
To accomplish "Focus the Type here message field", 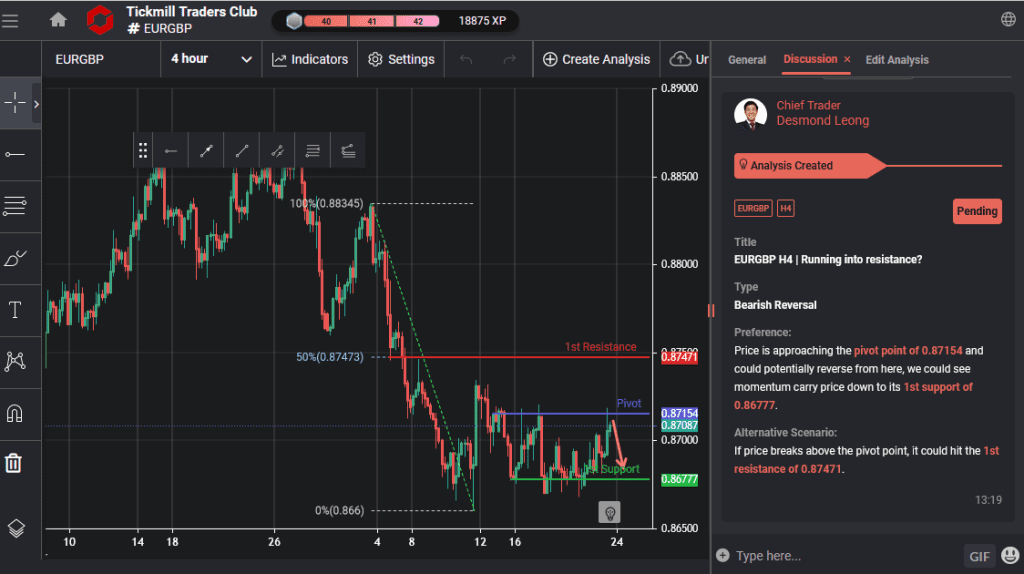I will point(846,556).
